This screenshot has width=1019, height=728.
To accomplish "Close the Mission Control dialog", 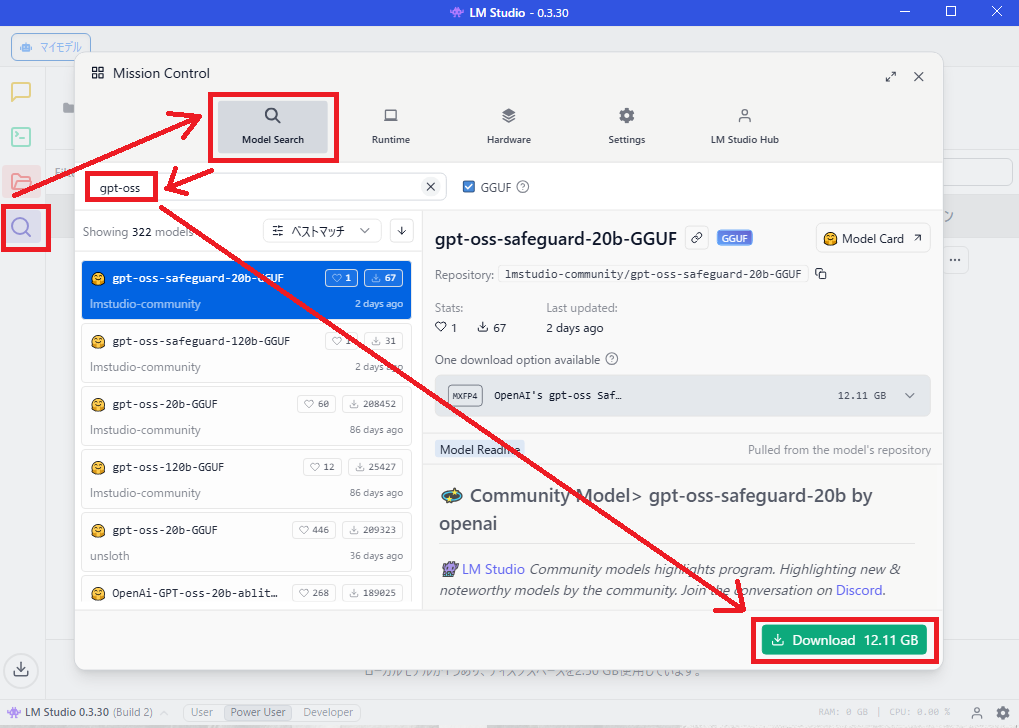I will click(x=919, y=77).
